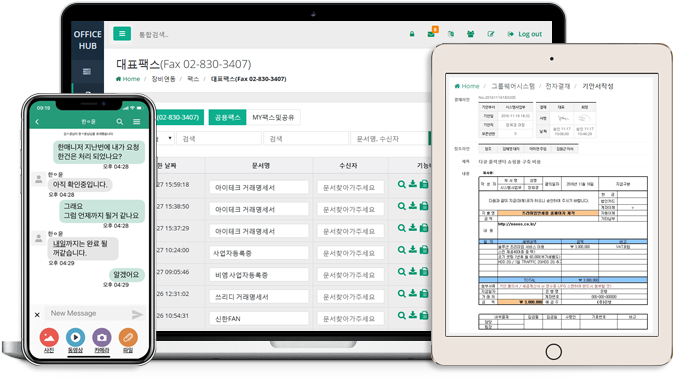Open the dropdown left of the 검색 fields
The height and width of the screenshot is (378, 682).
click(x=165, y=138)
